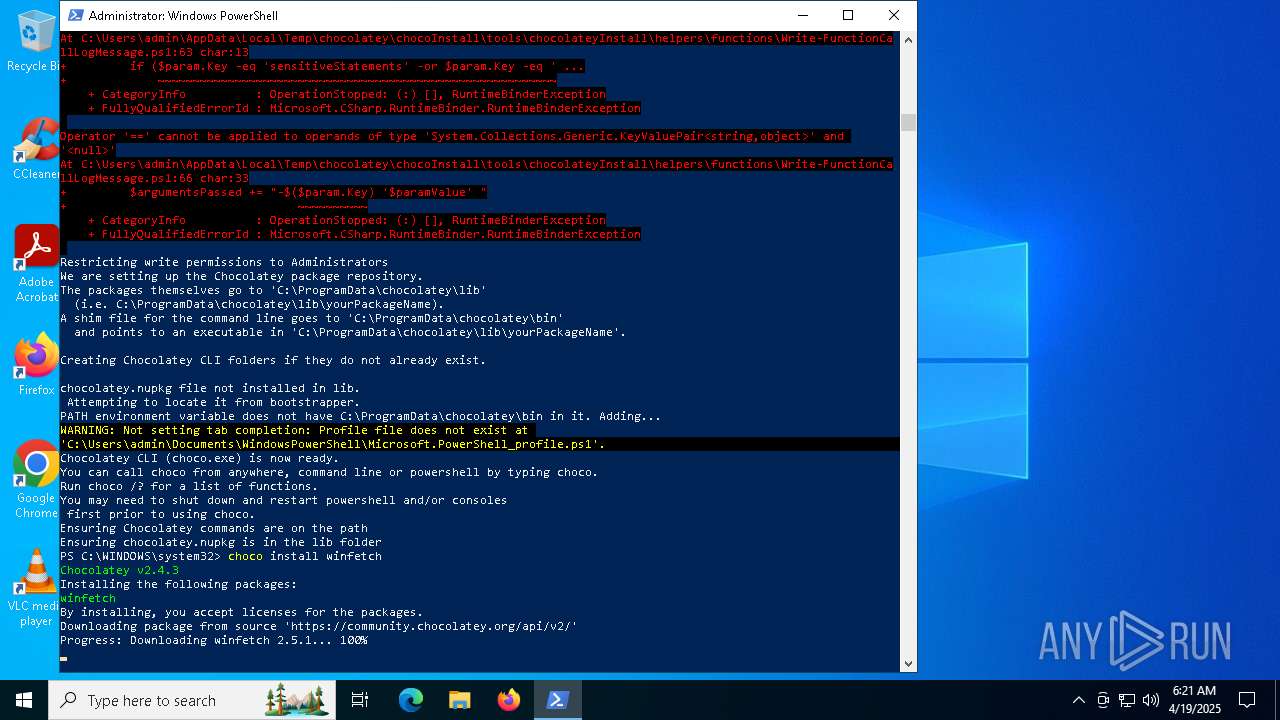1280x720 pixels.
Task: Click 'Downloading package from source' URL line
Action: click(x=319, y=626)
